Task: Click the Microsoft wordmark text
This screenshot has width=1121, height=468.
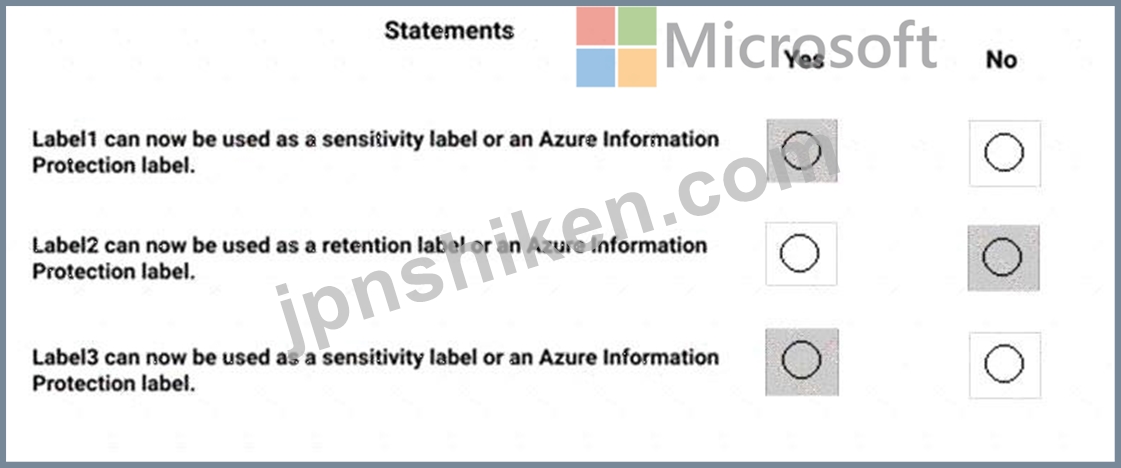Action: tap(801, 45)
